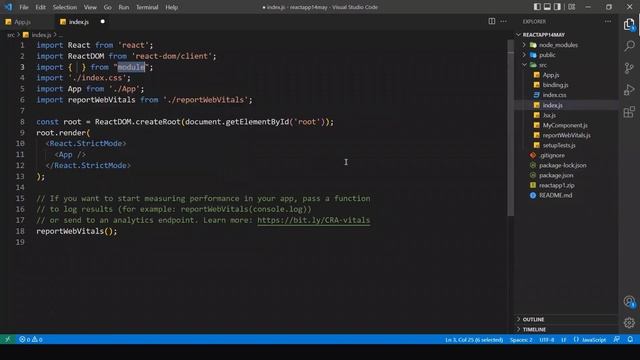Open the Manage gear icon

click(629, 322)
